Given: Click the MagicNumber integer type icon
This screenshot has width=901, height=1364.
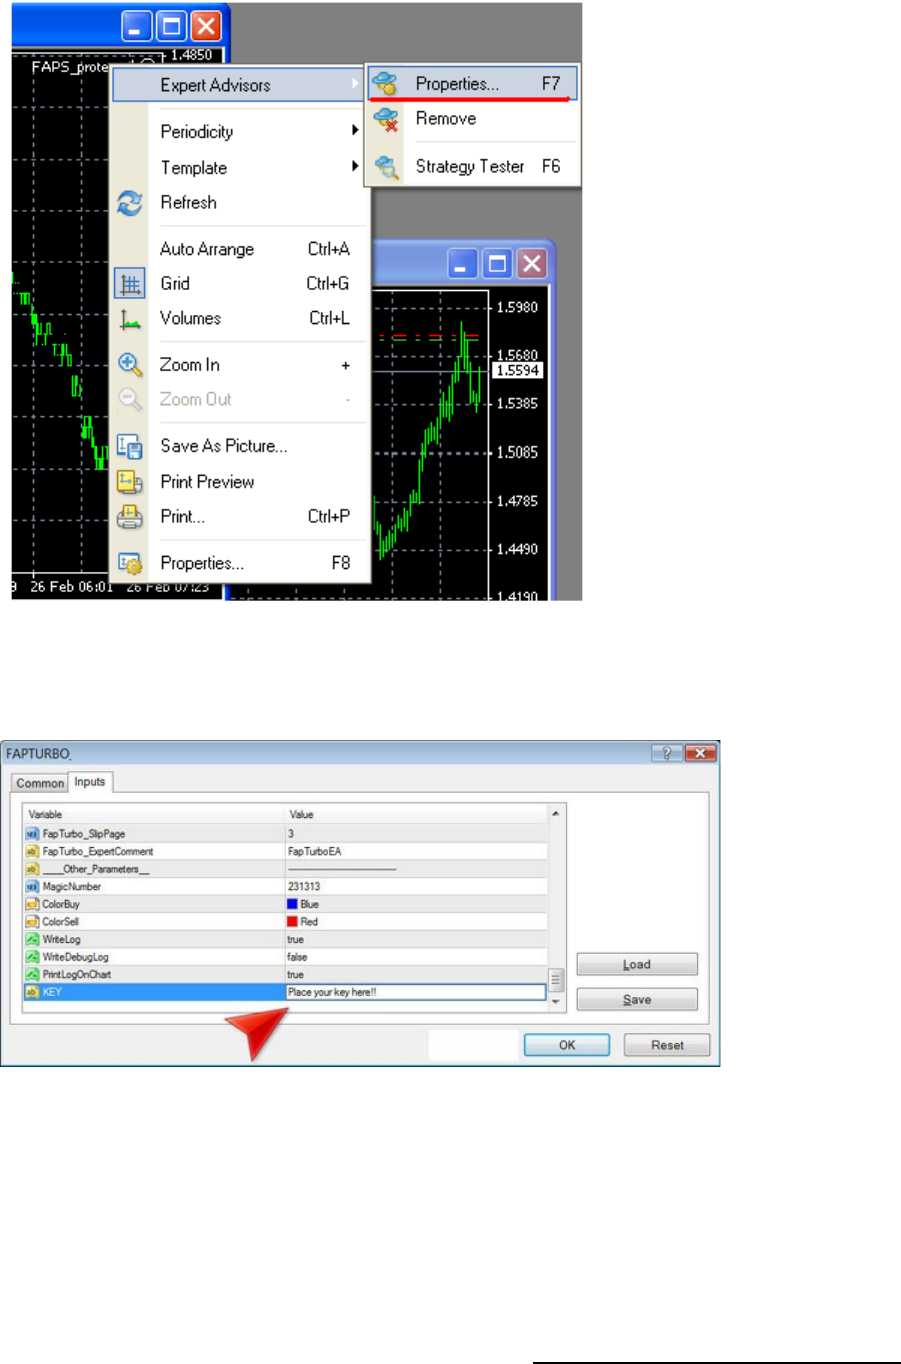Looking at the screenshot, I should 32,887.
